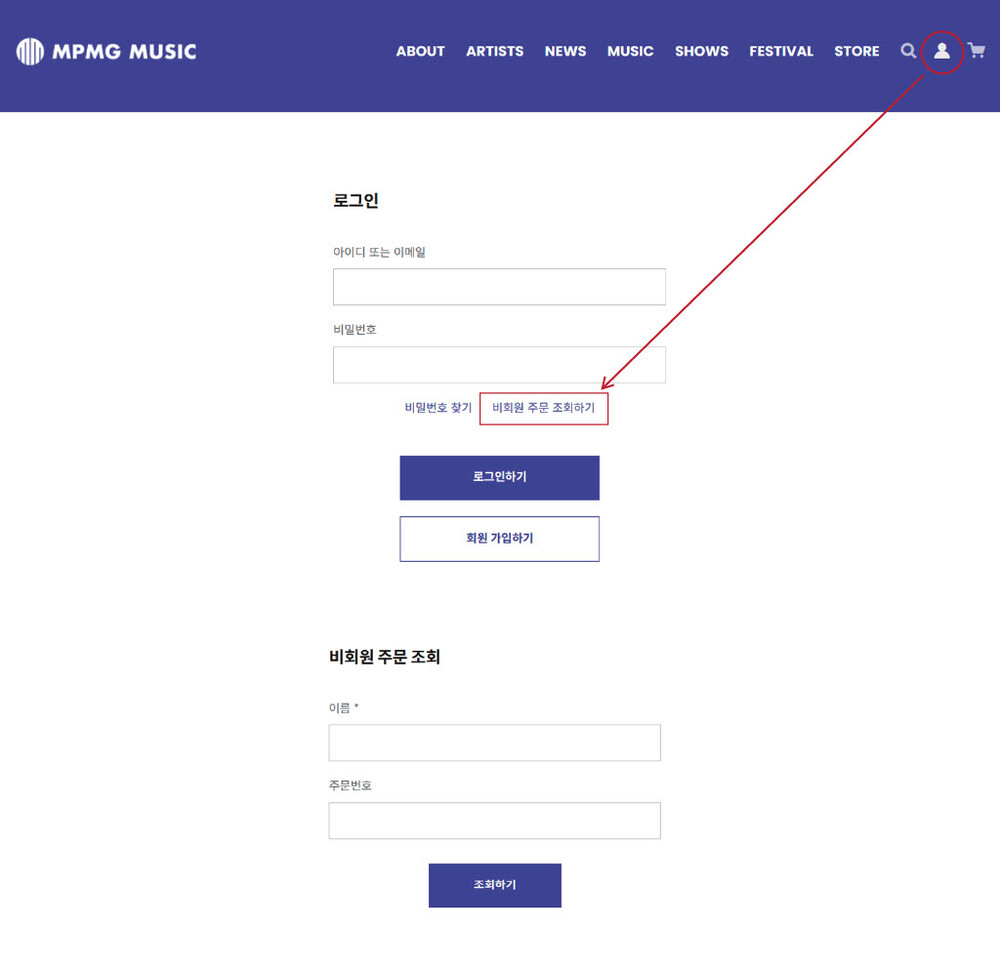
Task: Select NEWS in the navigation bar
Action: tap(565, 51)
